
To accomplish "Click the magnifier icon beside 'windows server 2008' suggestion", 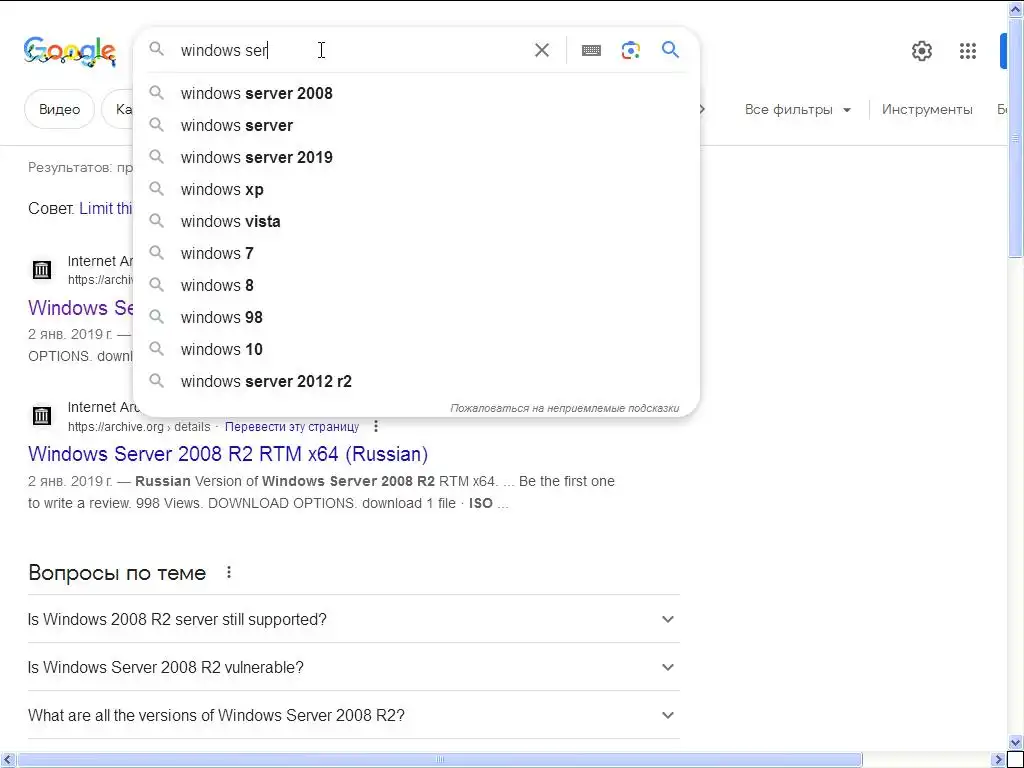I will [x=156, y=93].
